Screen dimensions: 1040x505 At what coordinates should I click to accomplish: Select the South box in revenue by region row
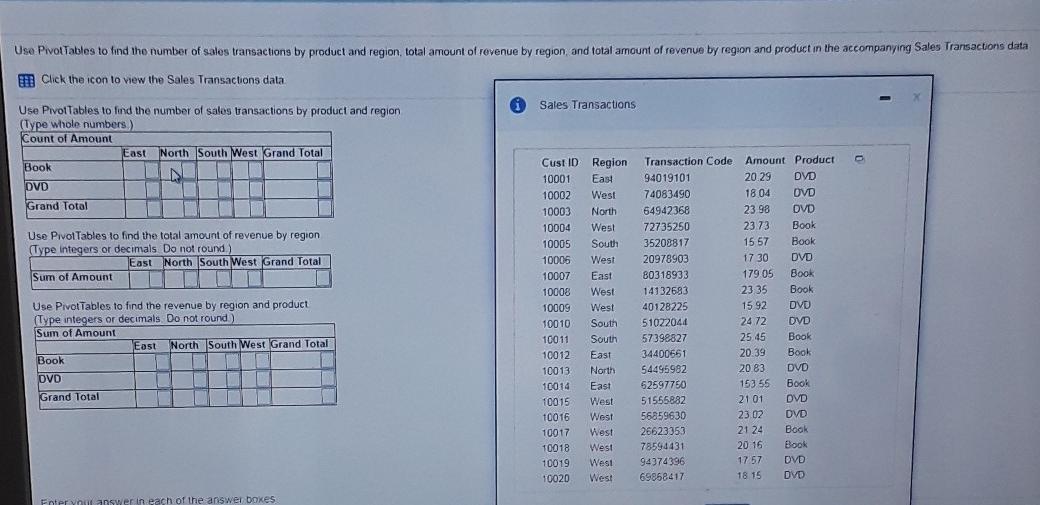click(x=224, y=279)
